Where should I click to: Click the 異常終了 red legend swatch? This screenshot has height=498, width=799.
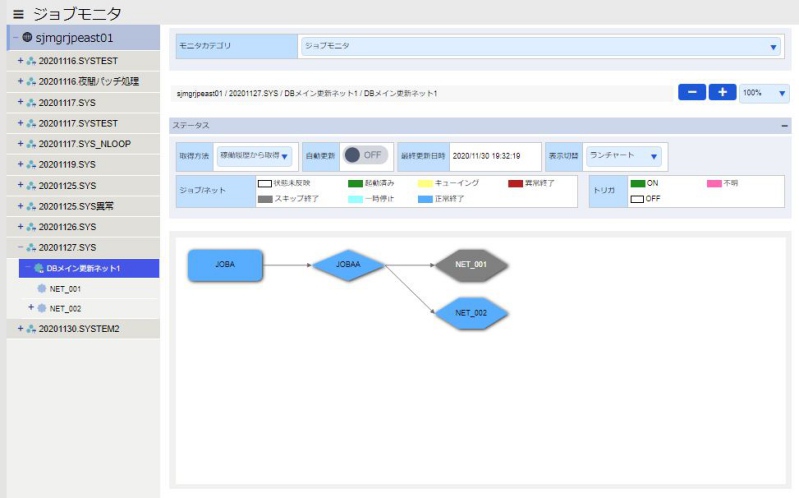coord(515,184)
